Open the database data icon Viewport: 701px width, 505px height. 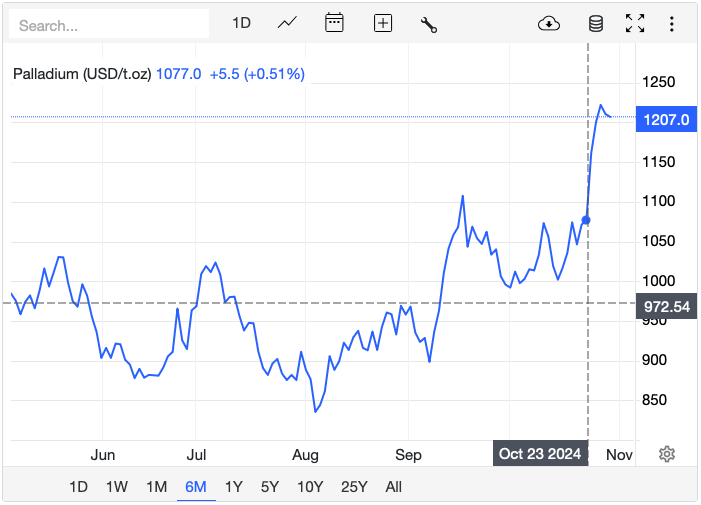595,24
